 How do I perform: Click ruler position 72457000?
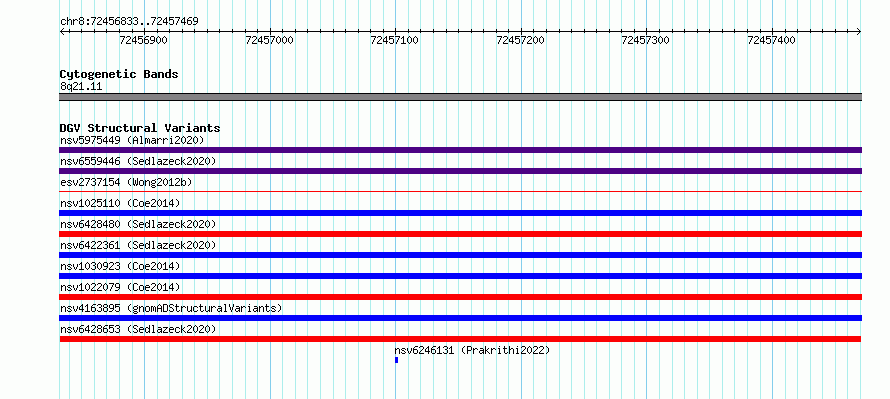coord(270,40)
